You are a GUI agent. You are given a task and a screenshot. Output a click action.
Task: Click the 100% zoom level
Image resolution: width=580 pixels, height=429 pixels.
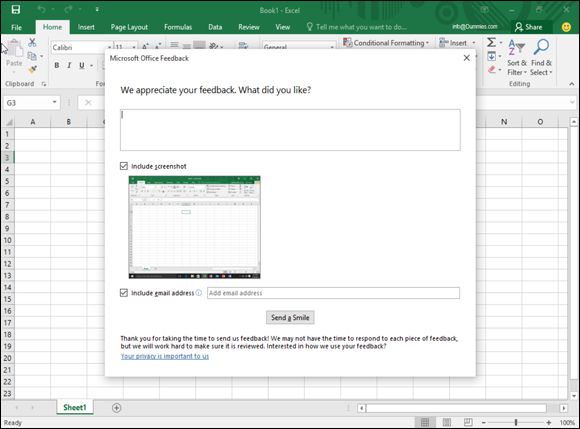(567, 422)
